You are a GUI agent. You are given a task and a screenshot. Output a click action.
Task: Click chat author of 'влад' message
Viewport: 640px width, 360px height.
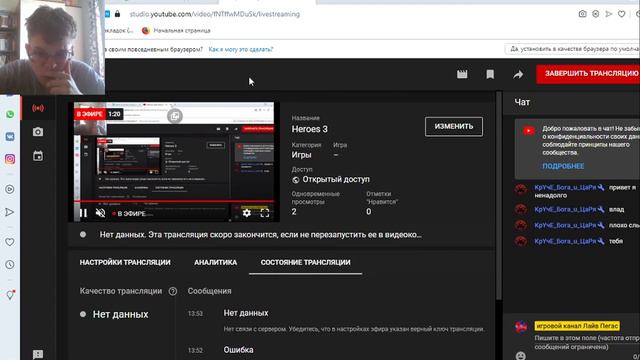pos(565,209)
